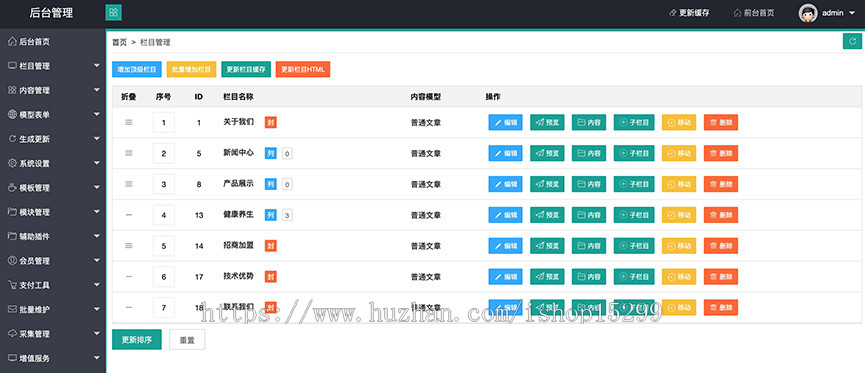Click the 封 type badge next to 技术优势

coord(270,277)
